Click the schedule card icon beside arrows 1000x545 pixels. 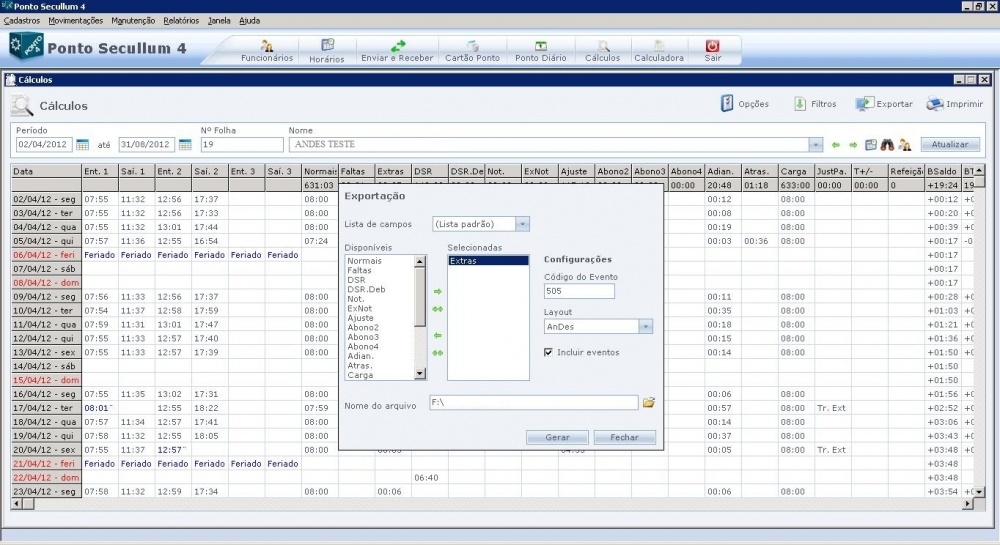(871, 145)
